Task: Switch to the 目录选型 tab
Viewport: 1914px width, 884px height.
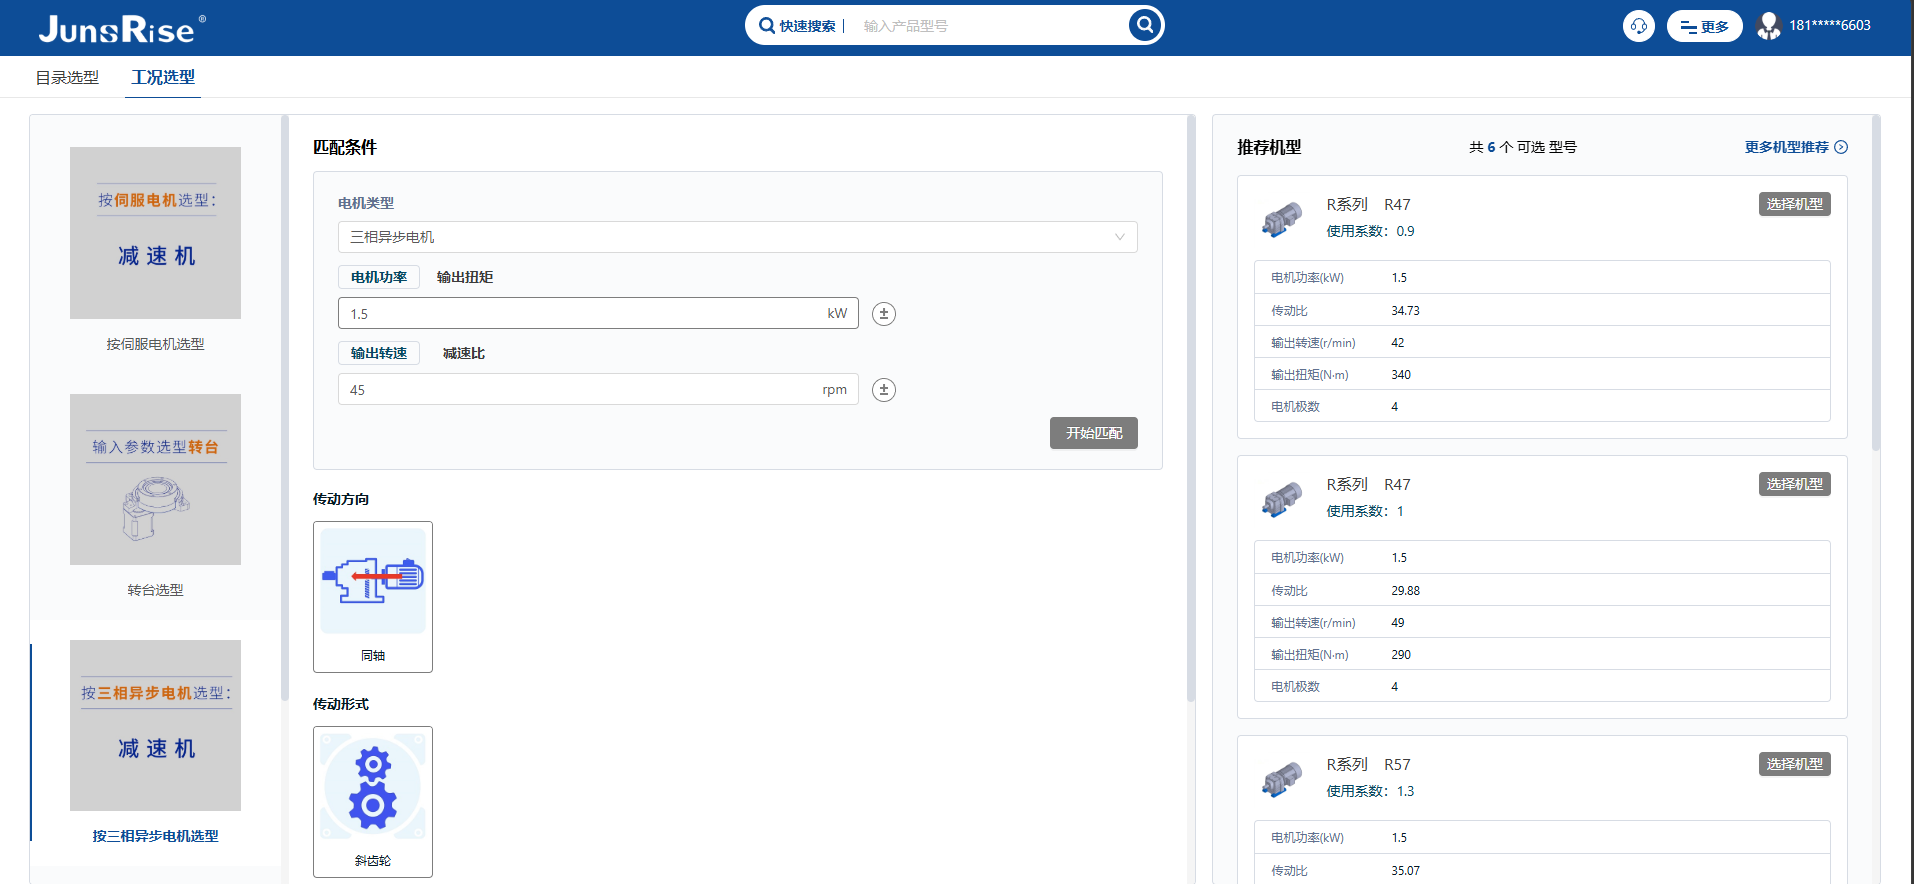Action: (67, 77)
